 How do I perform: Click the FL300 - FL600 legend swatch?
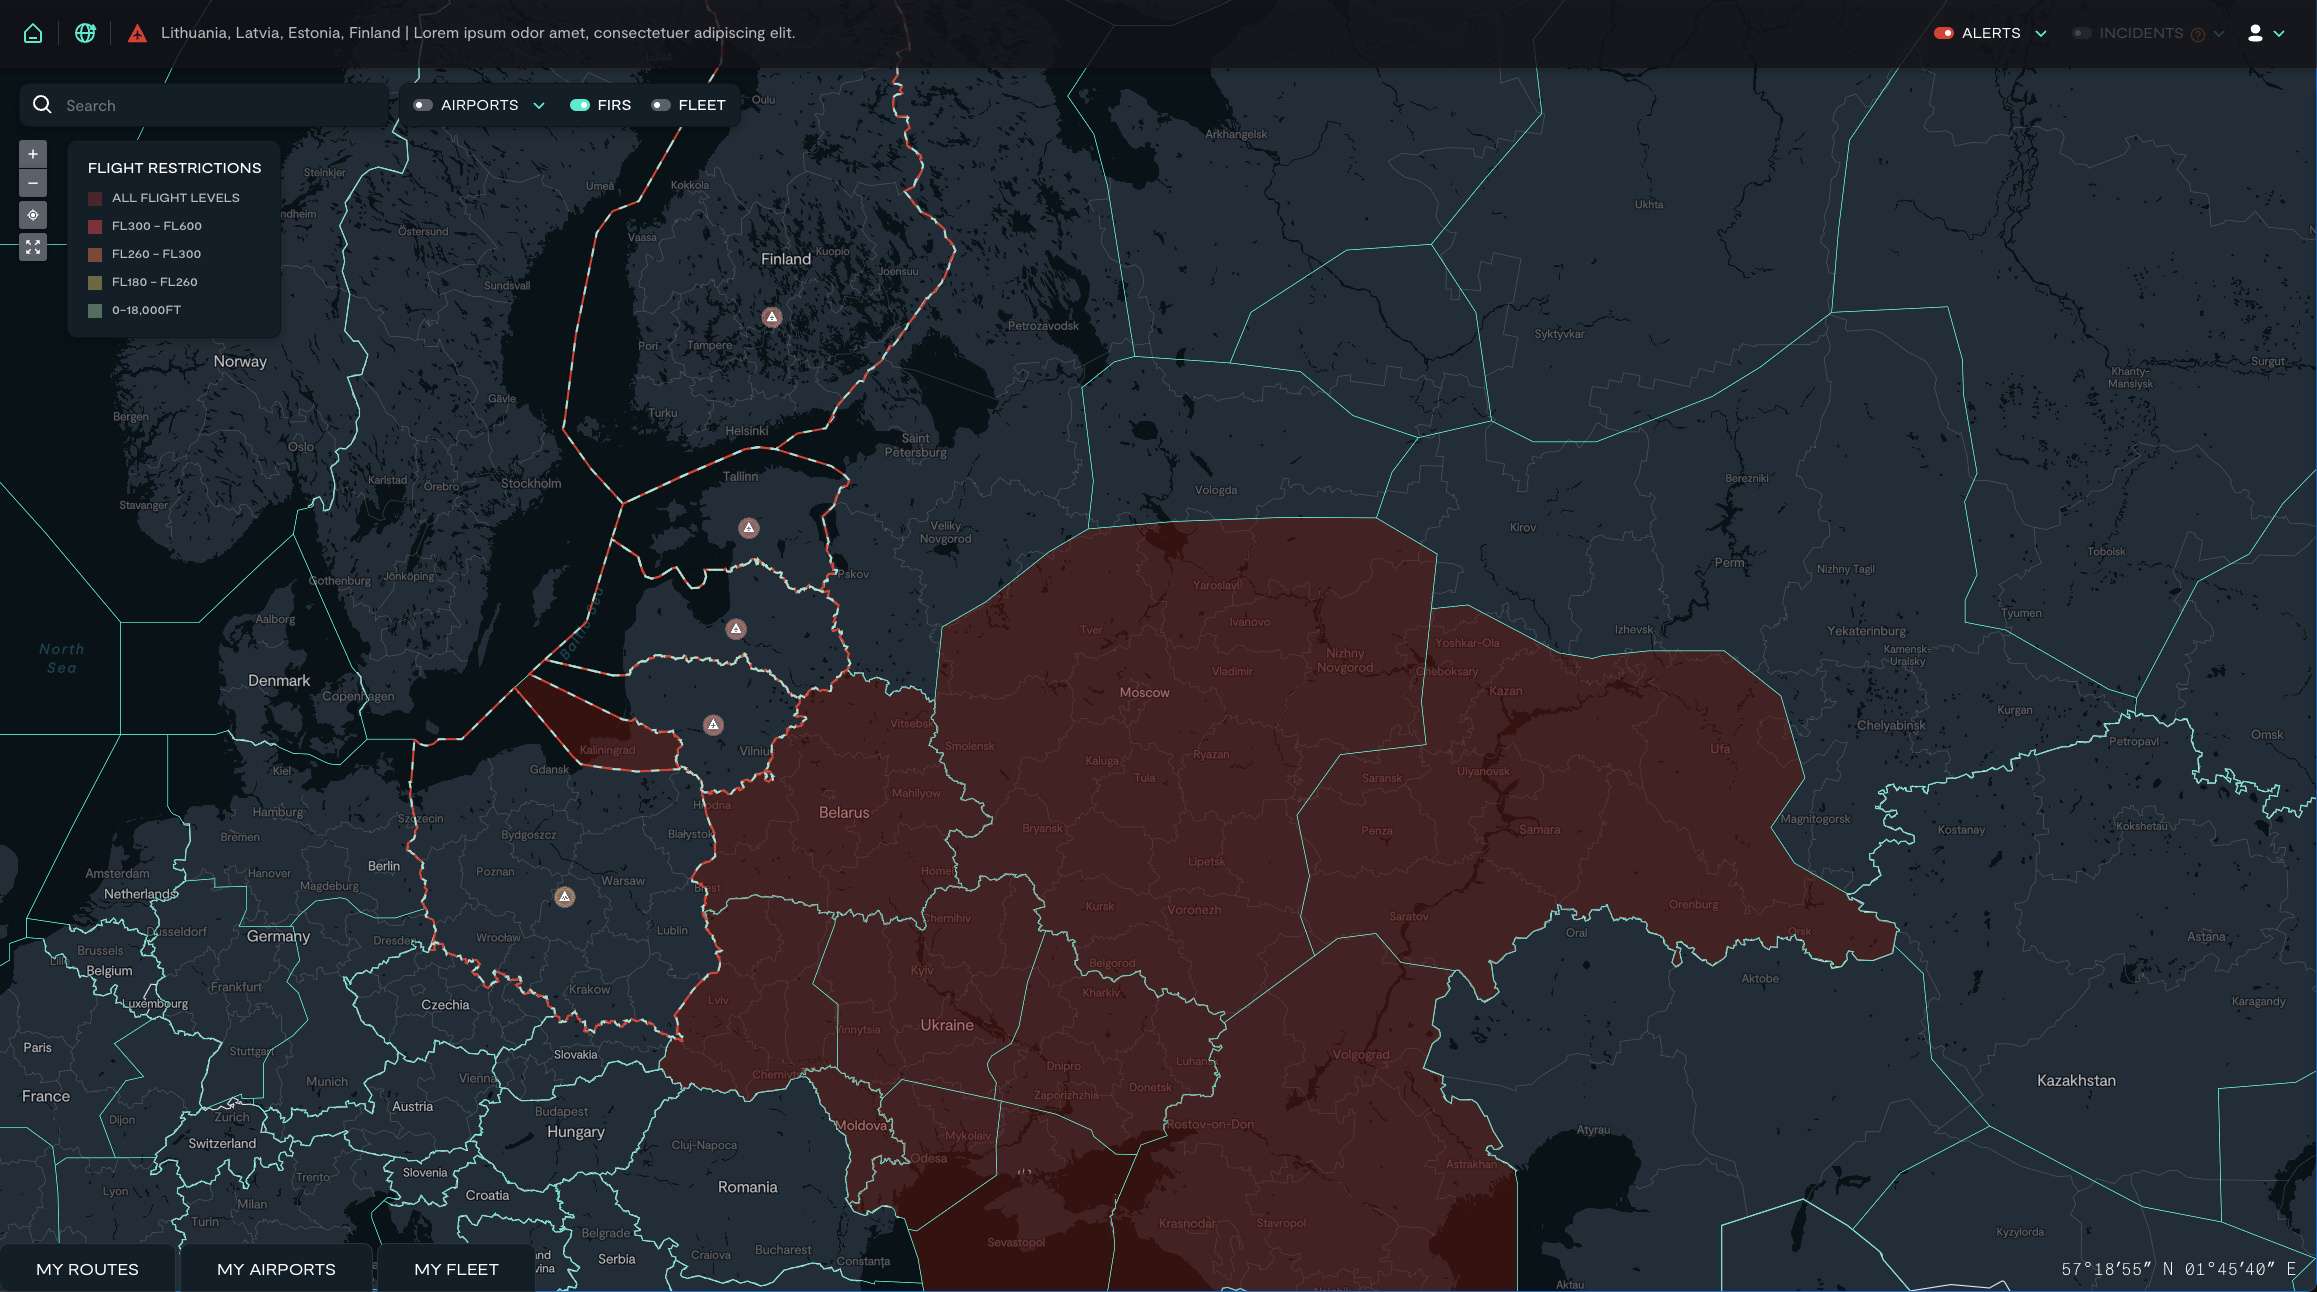point(95,226)
